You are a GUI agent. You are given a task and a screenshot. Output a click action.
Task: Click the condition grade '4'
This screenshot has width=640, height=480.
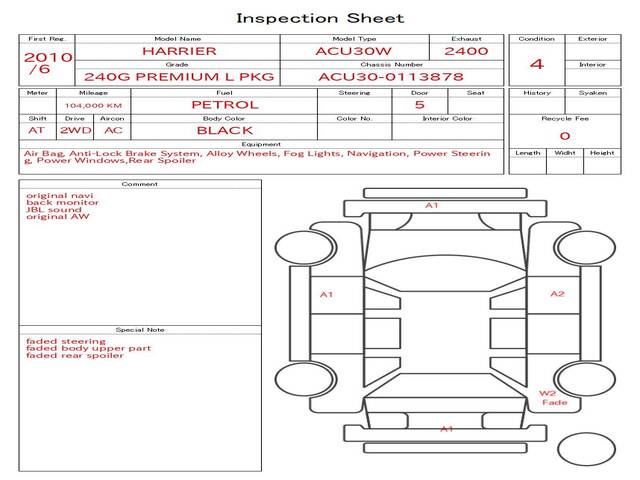click(x=537, y=64)
